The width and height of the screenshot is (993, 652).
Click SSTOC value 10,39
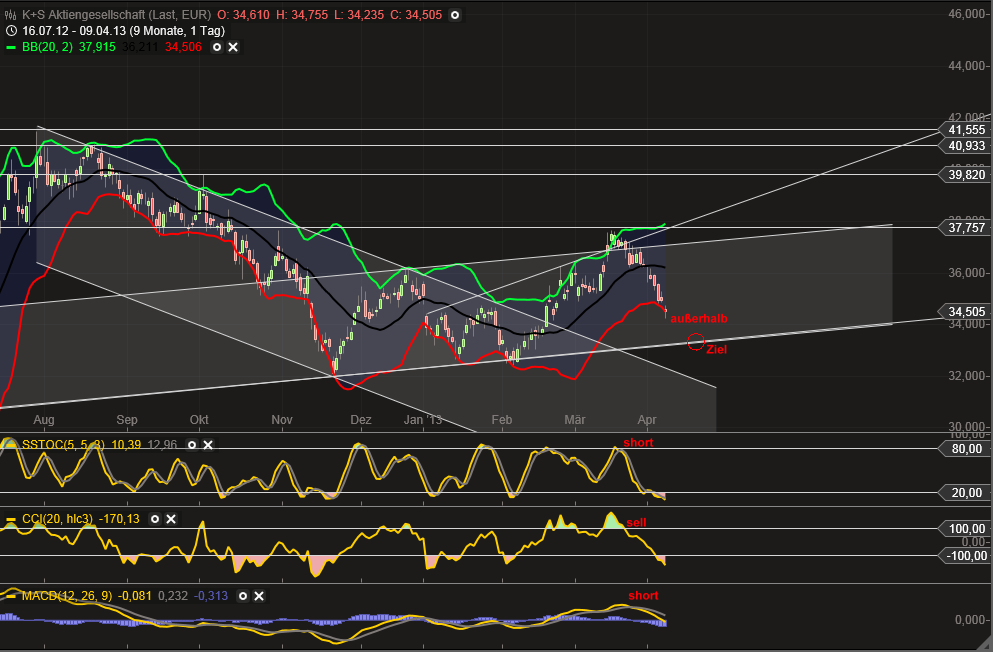coord(126,445)
